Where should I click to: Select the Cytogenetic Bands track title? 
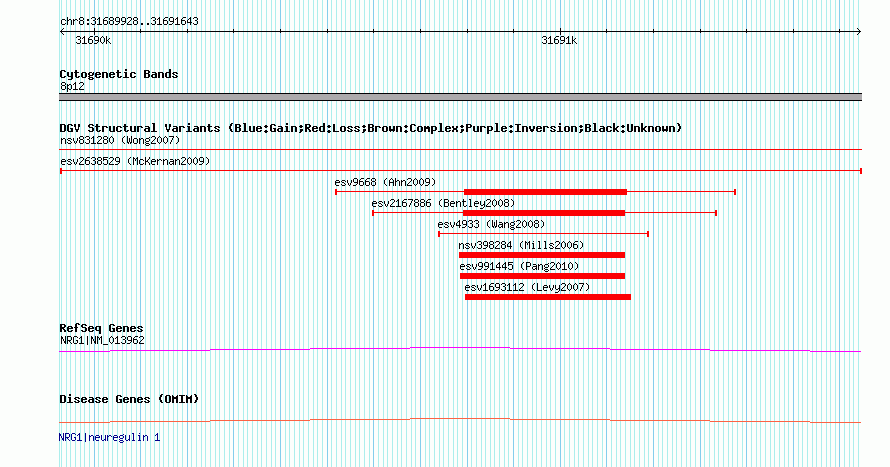(119, 74)
